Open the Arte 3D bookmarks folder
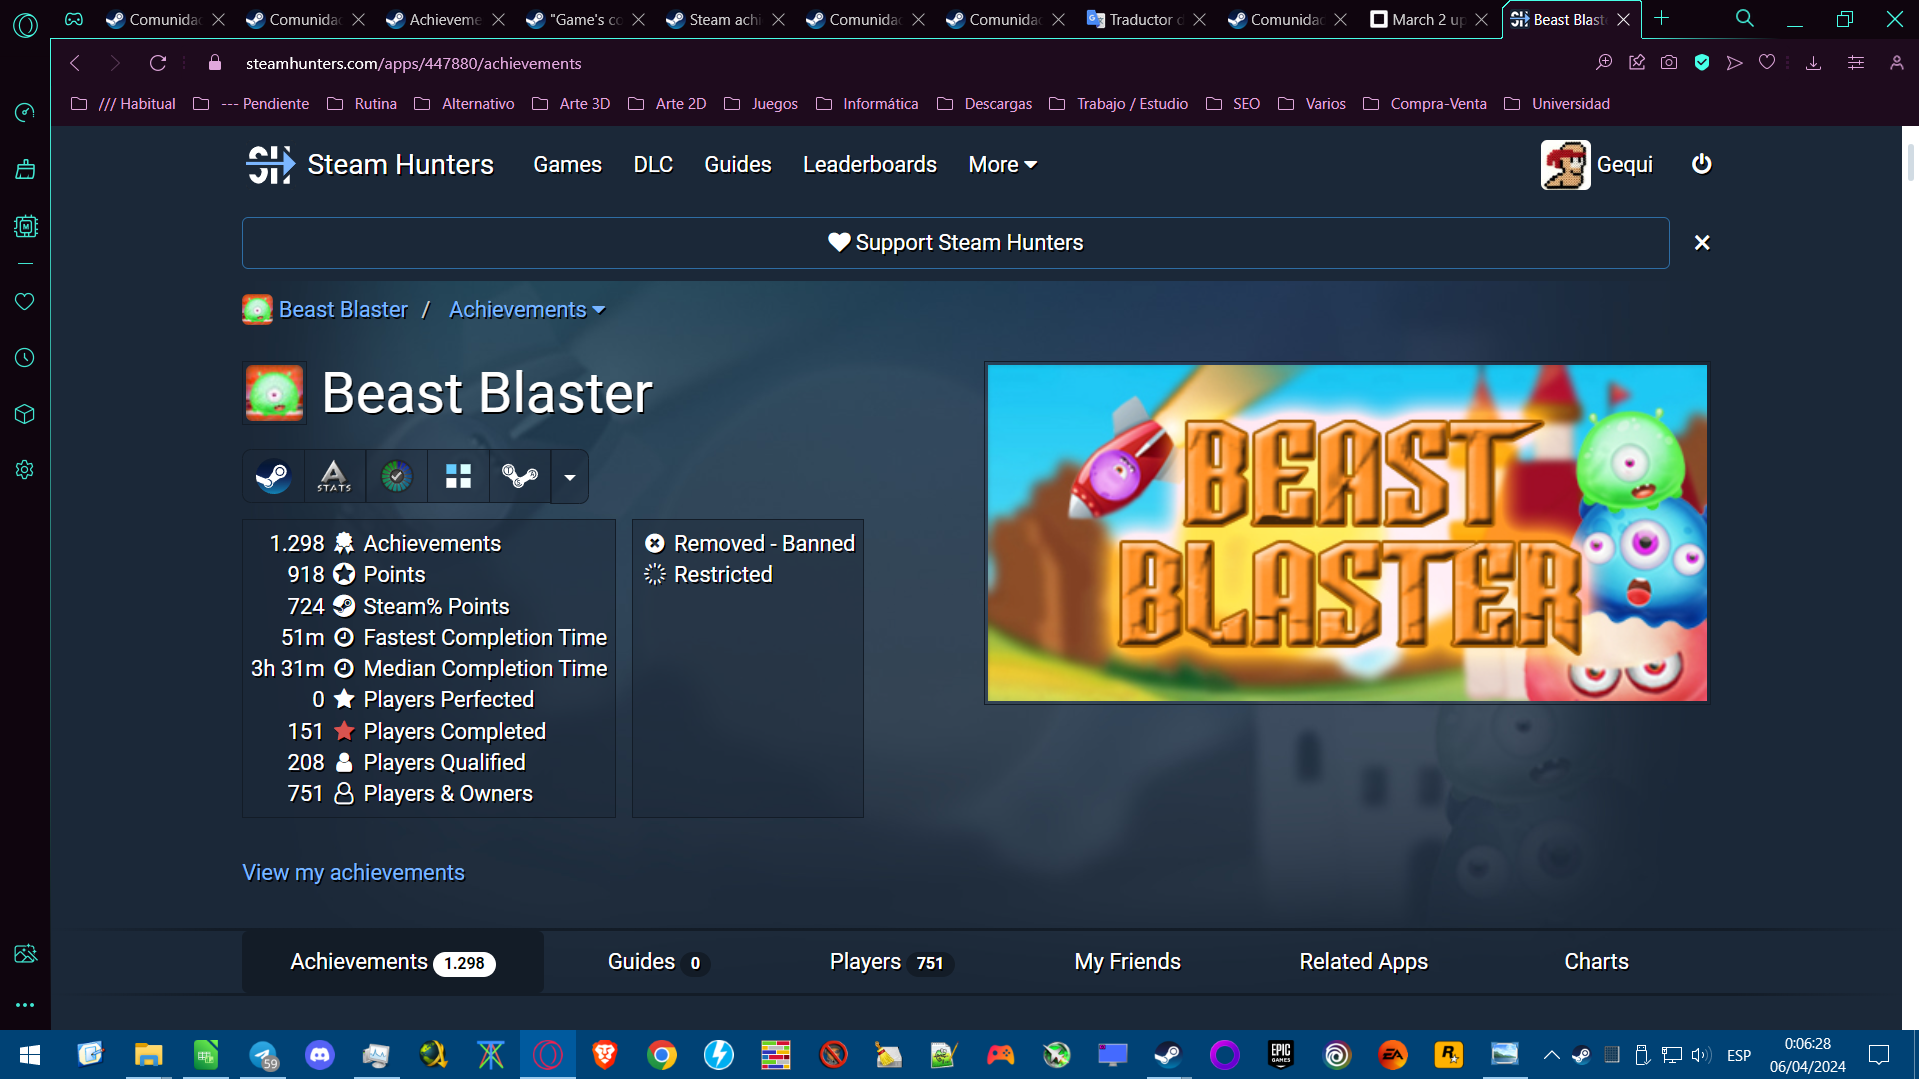1919x1079 pixels. click(x=571, y=104)
